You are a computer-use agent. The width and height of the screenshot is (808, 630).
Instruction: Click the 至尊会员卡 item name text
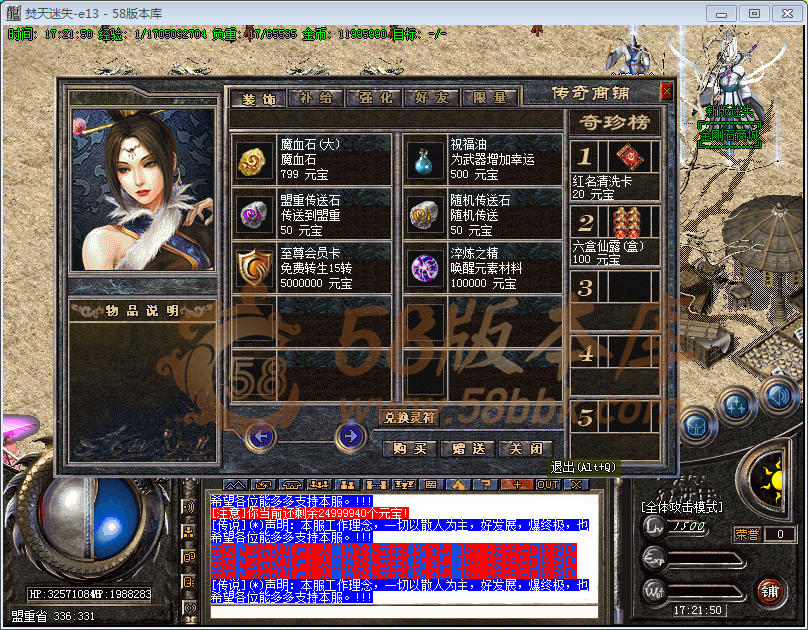click(x=310, y=253)
